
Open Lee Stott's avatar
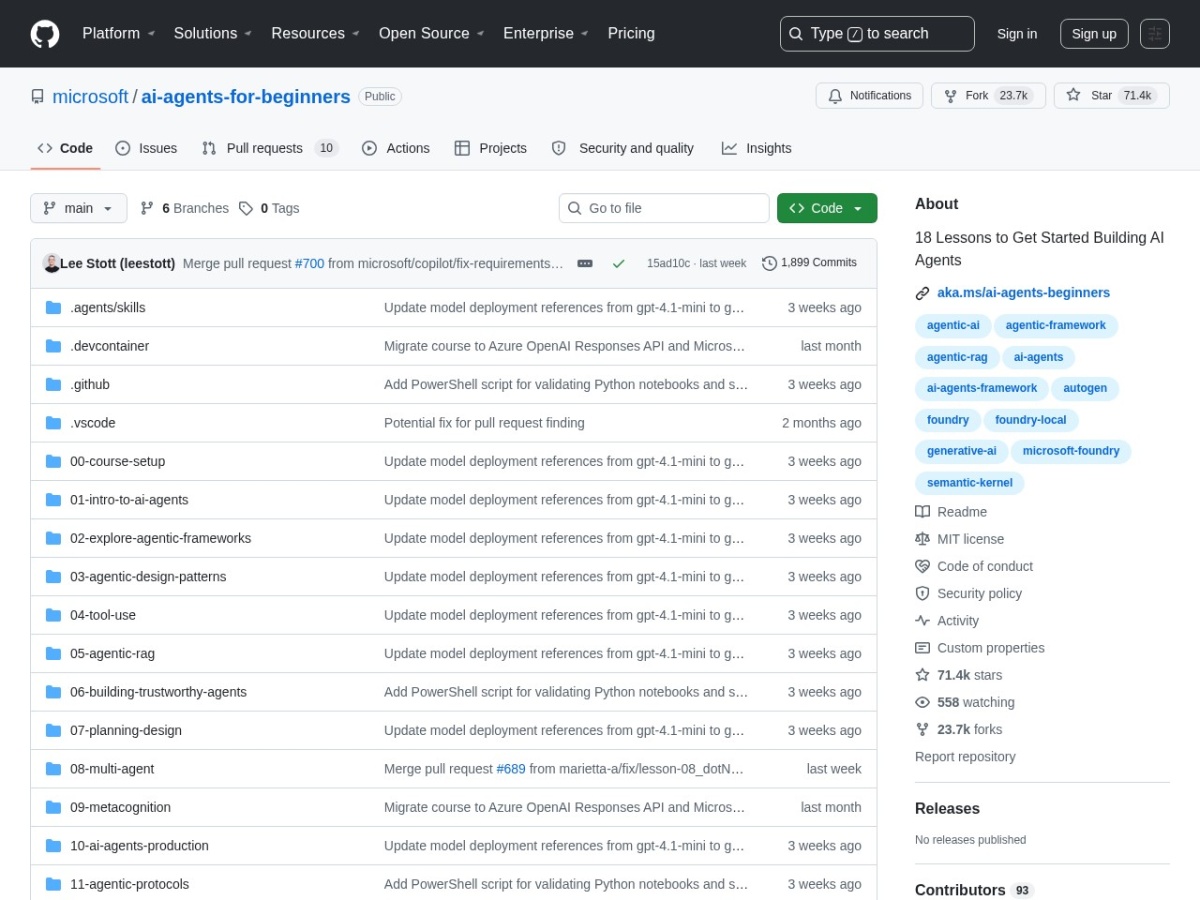pos(51,263)
